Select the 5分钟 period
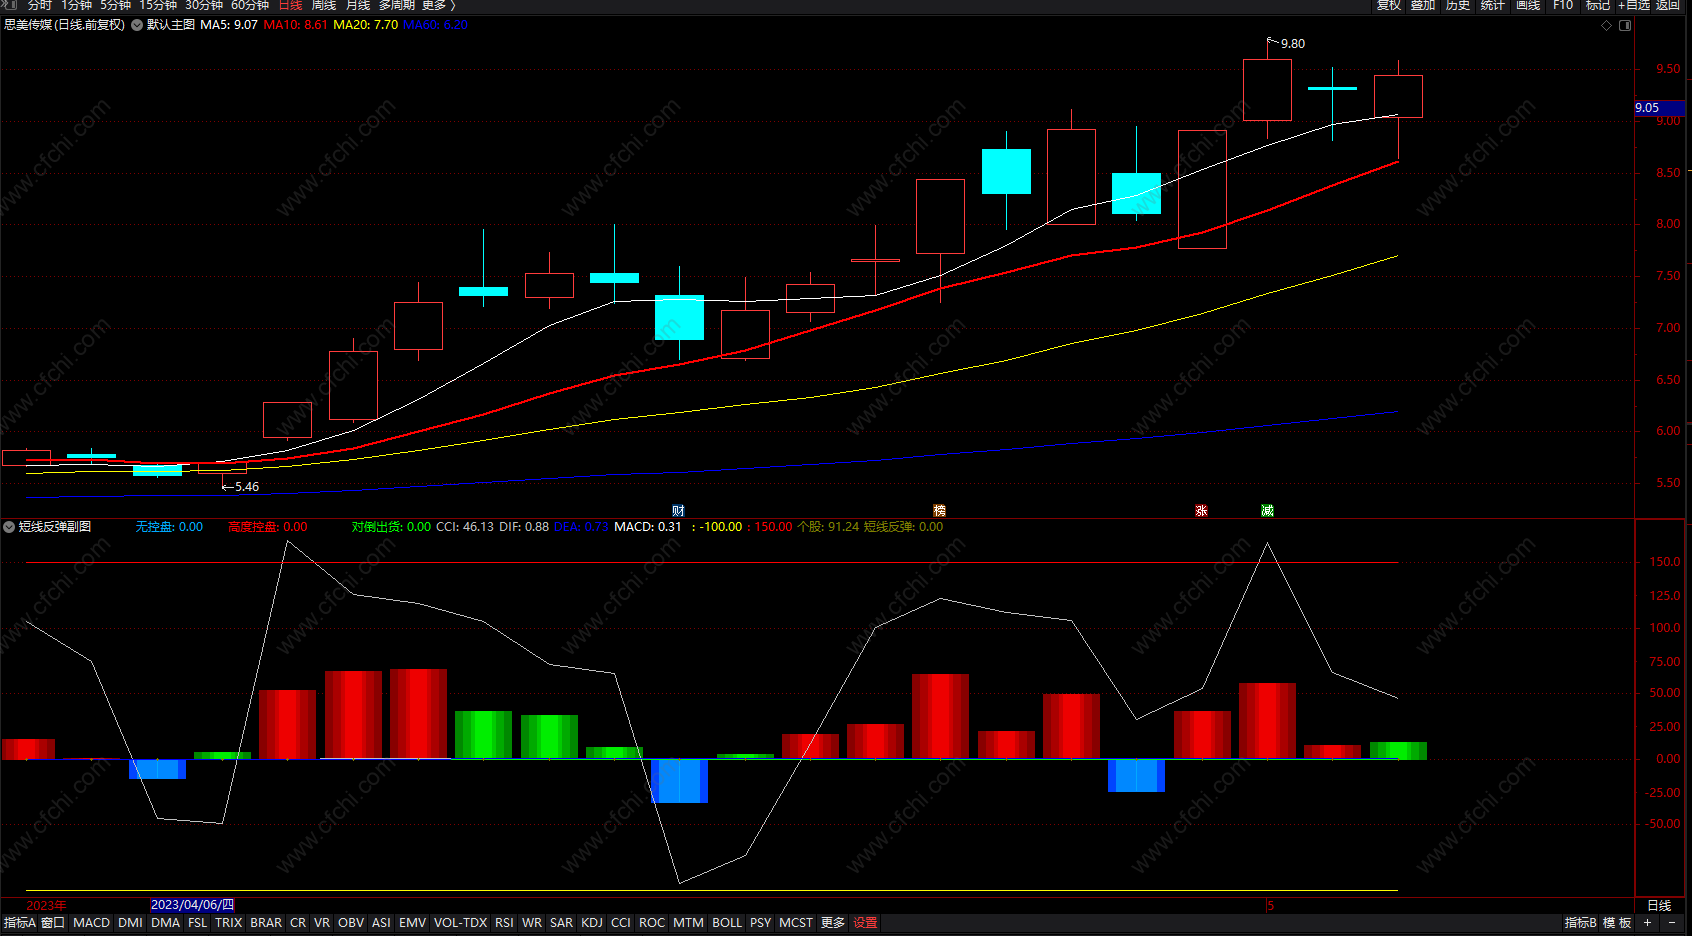Viewport: 1692px width, 936px height. click(115, 5)
